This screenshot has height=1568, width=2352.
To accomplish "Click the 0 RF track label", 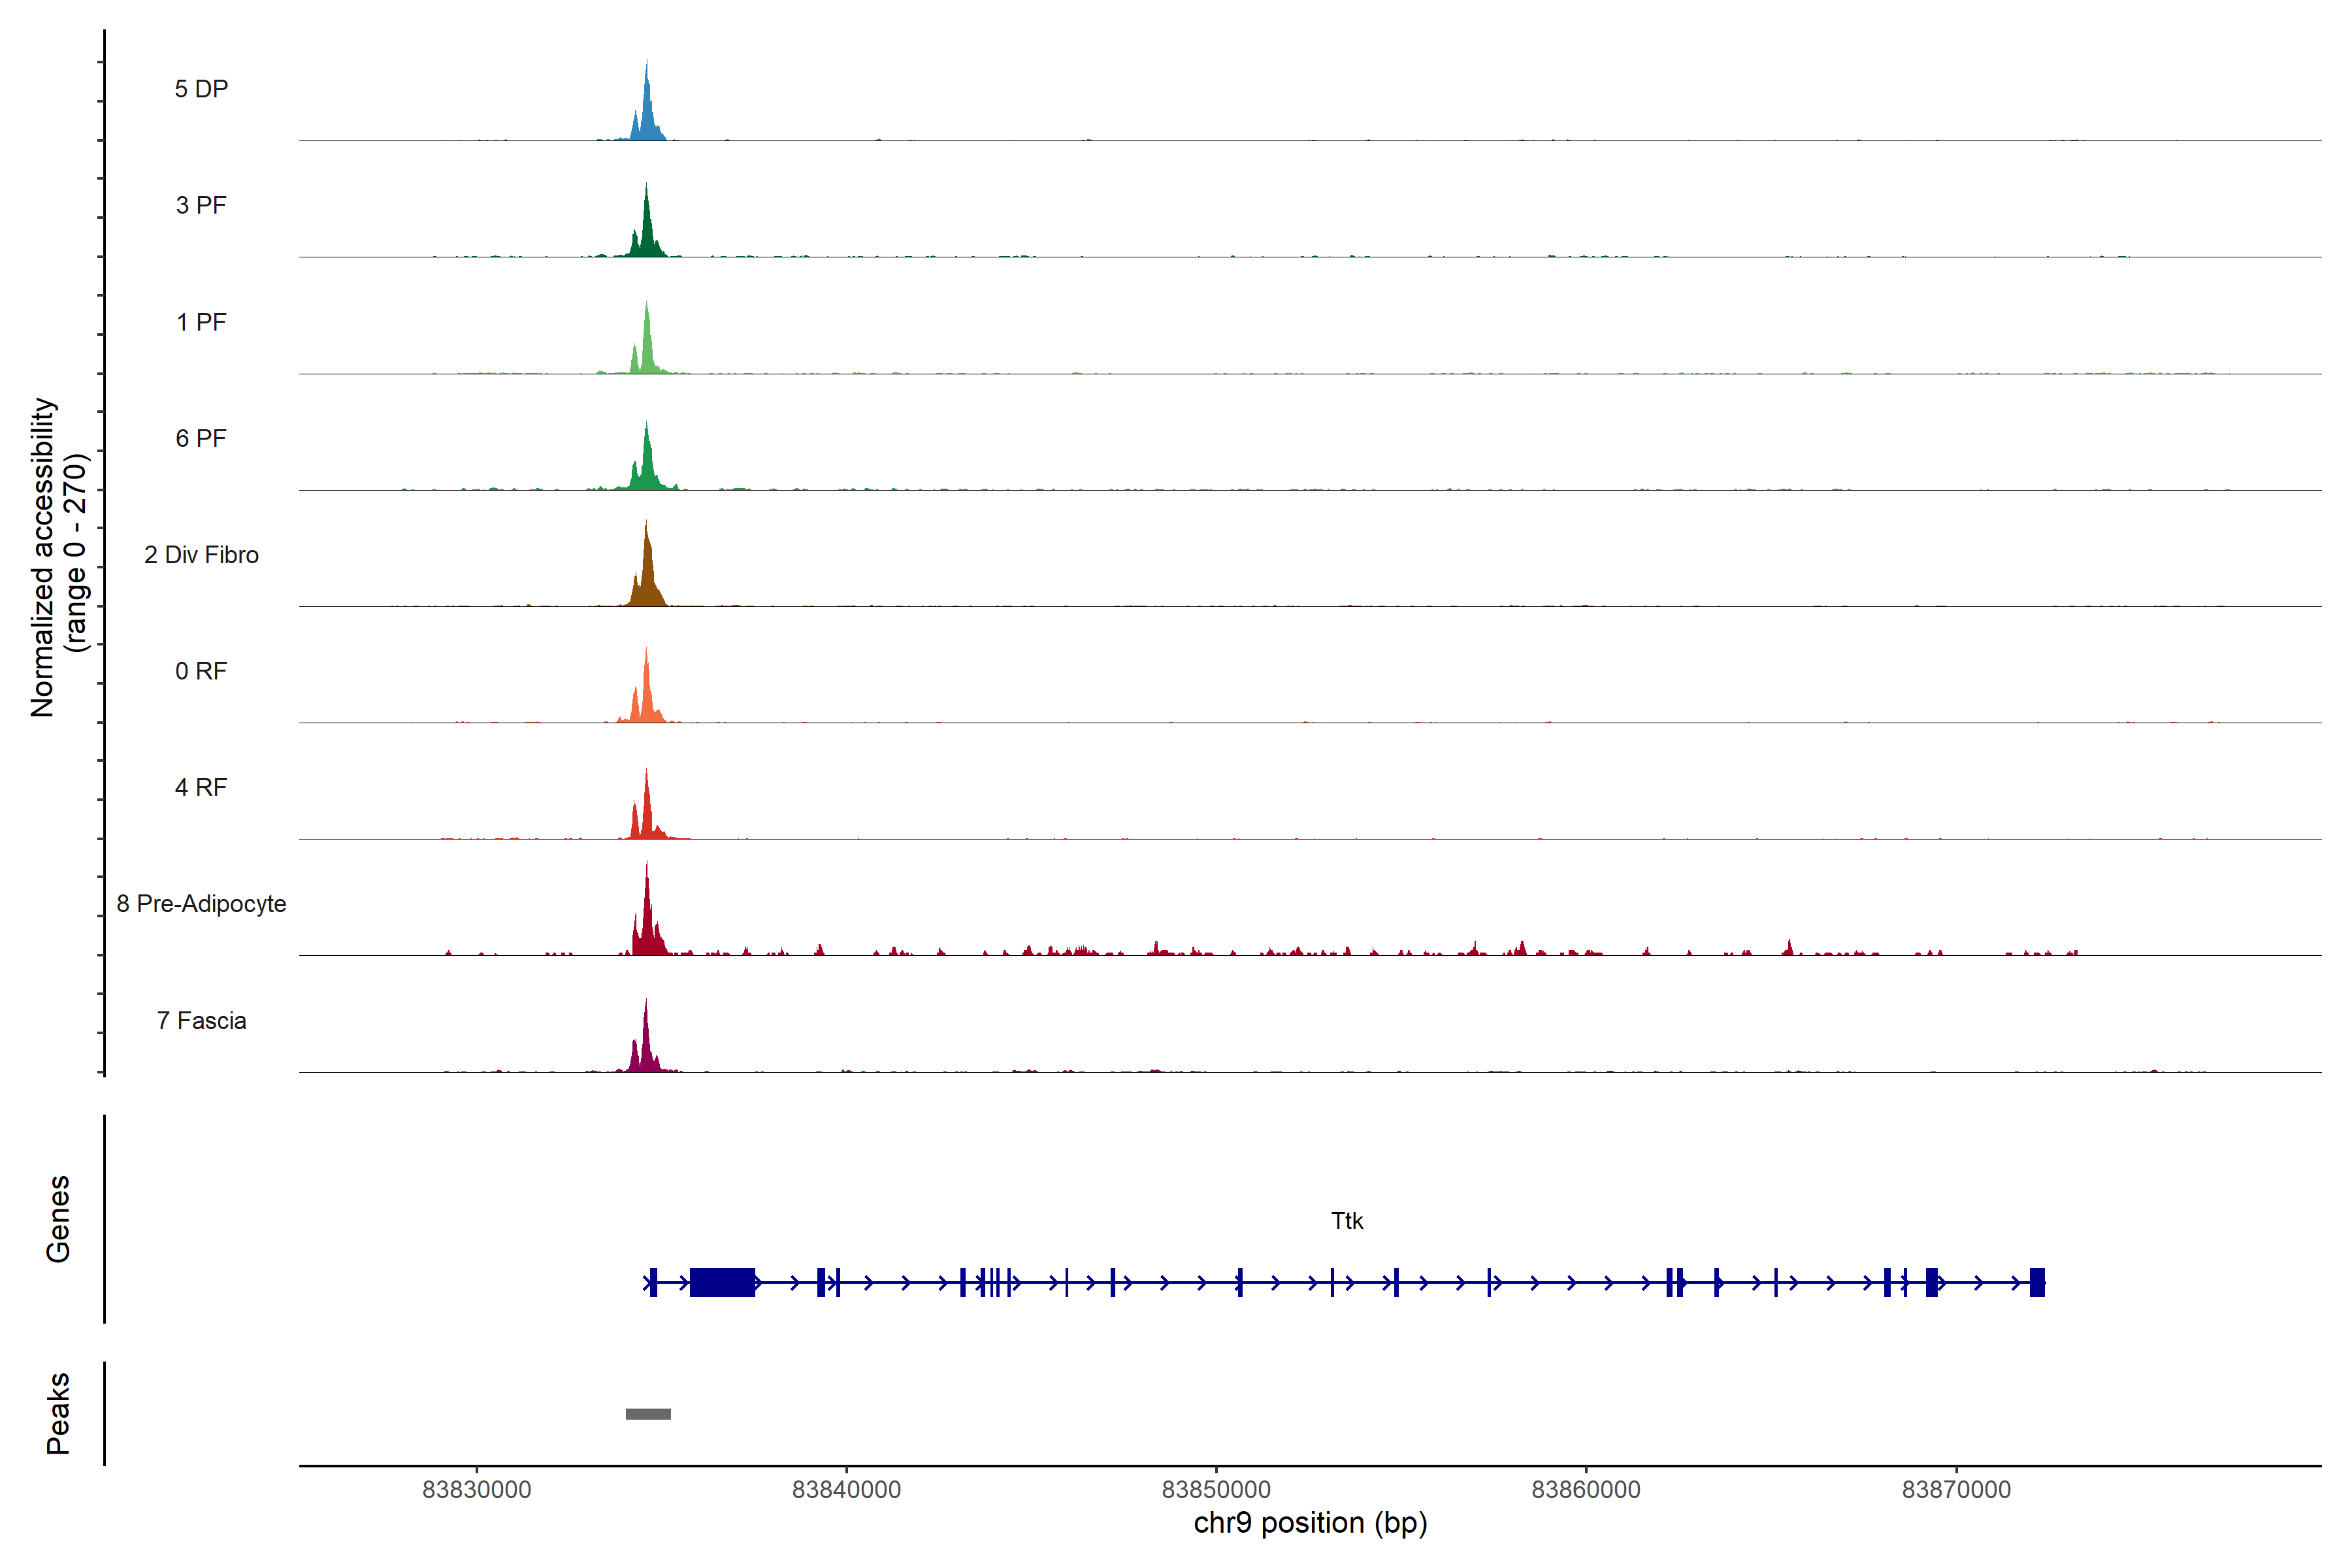I will pos(201,671).
